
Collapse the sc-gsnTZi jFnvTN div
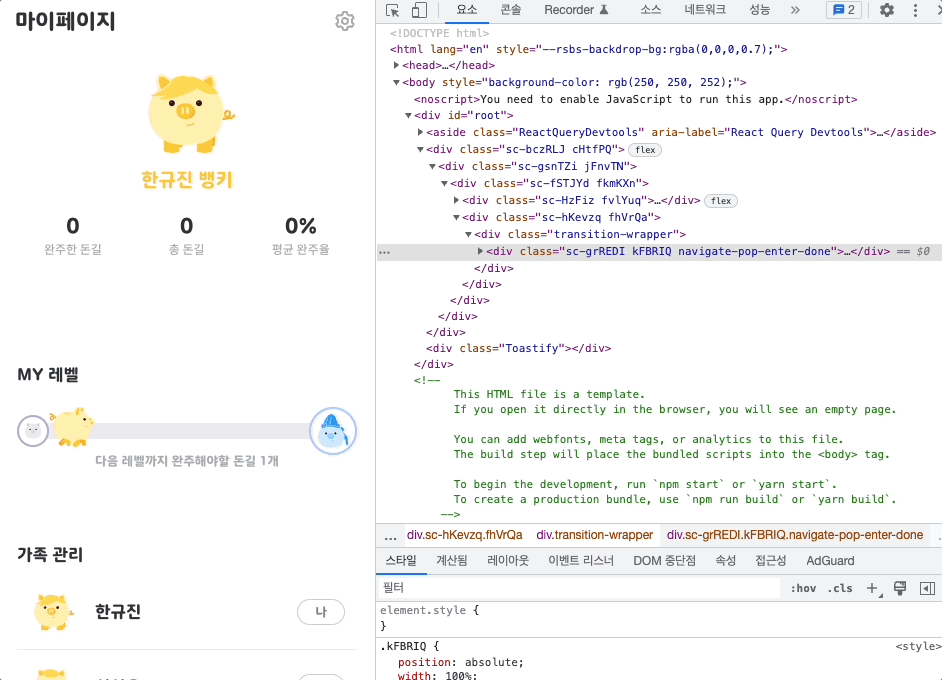pyautogui.click(x=433, y=166)
